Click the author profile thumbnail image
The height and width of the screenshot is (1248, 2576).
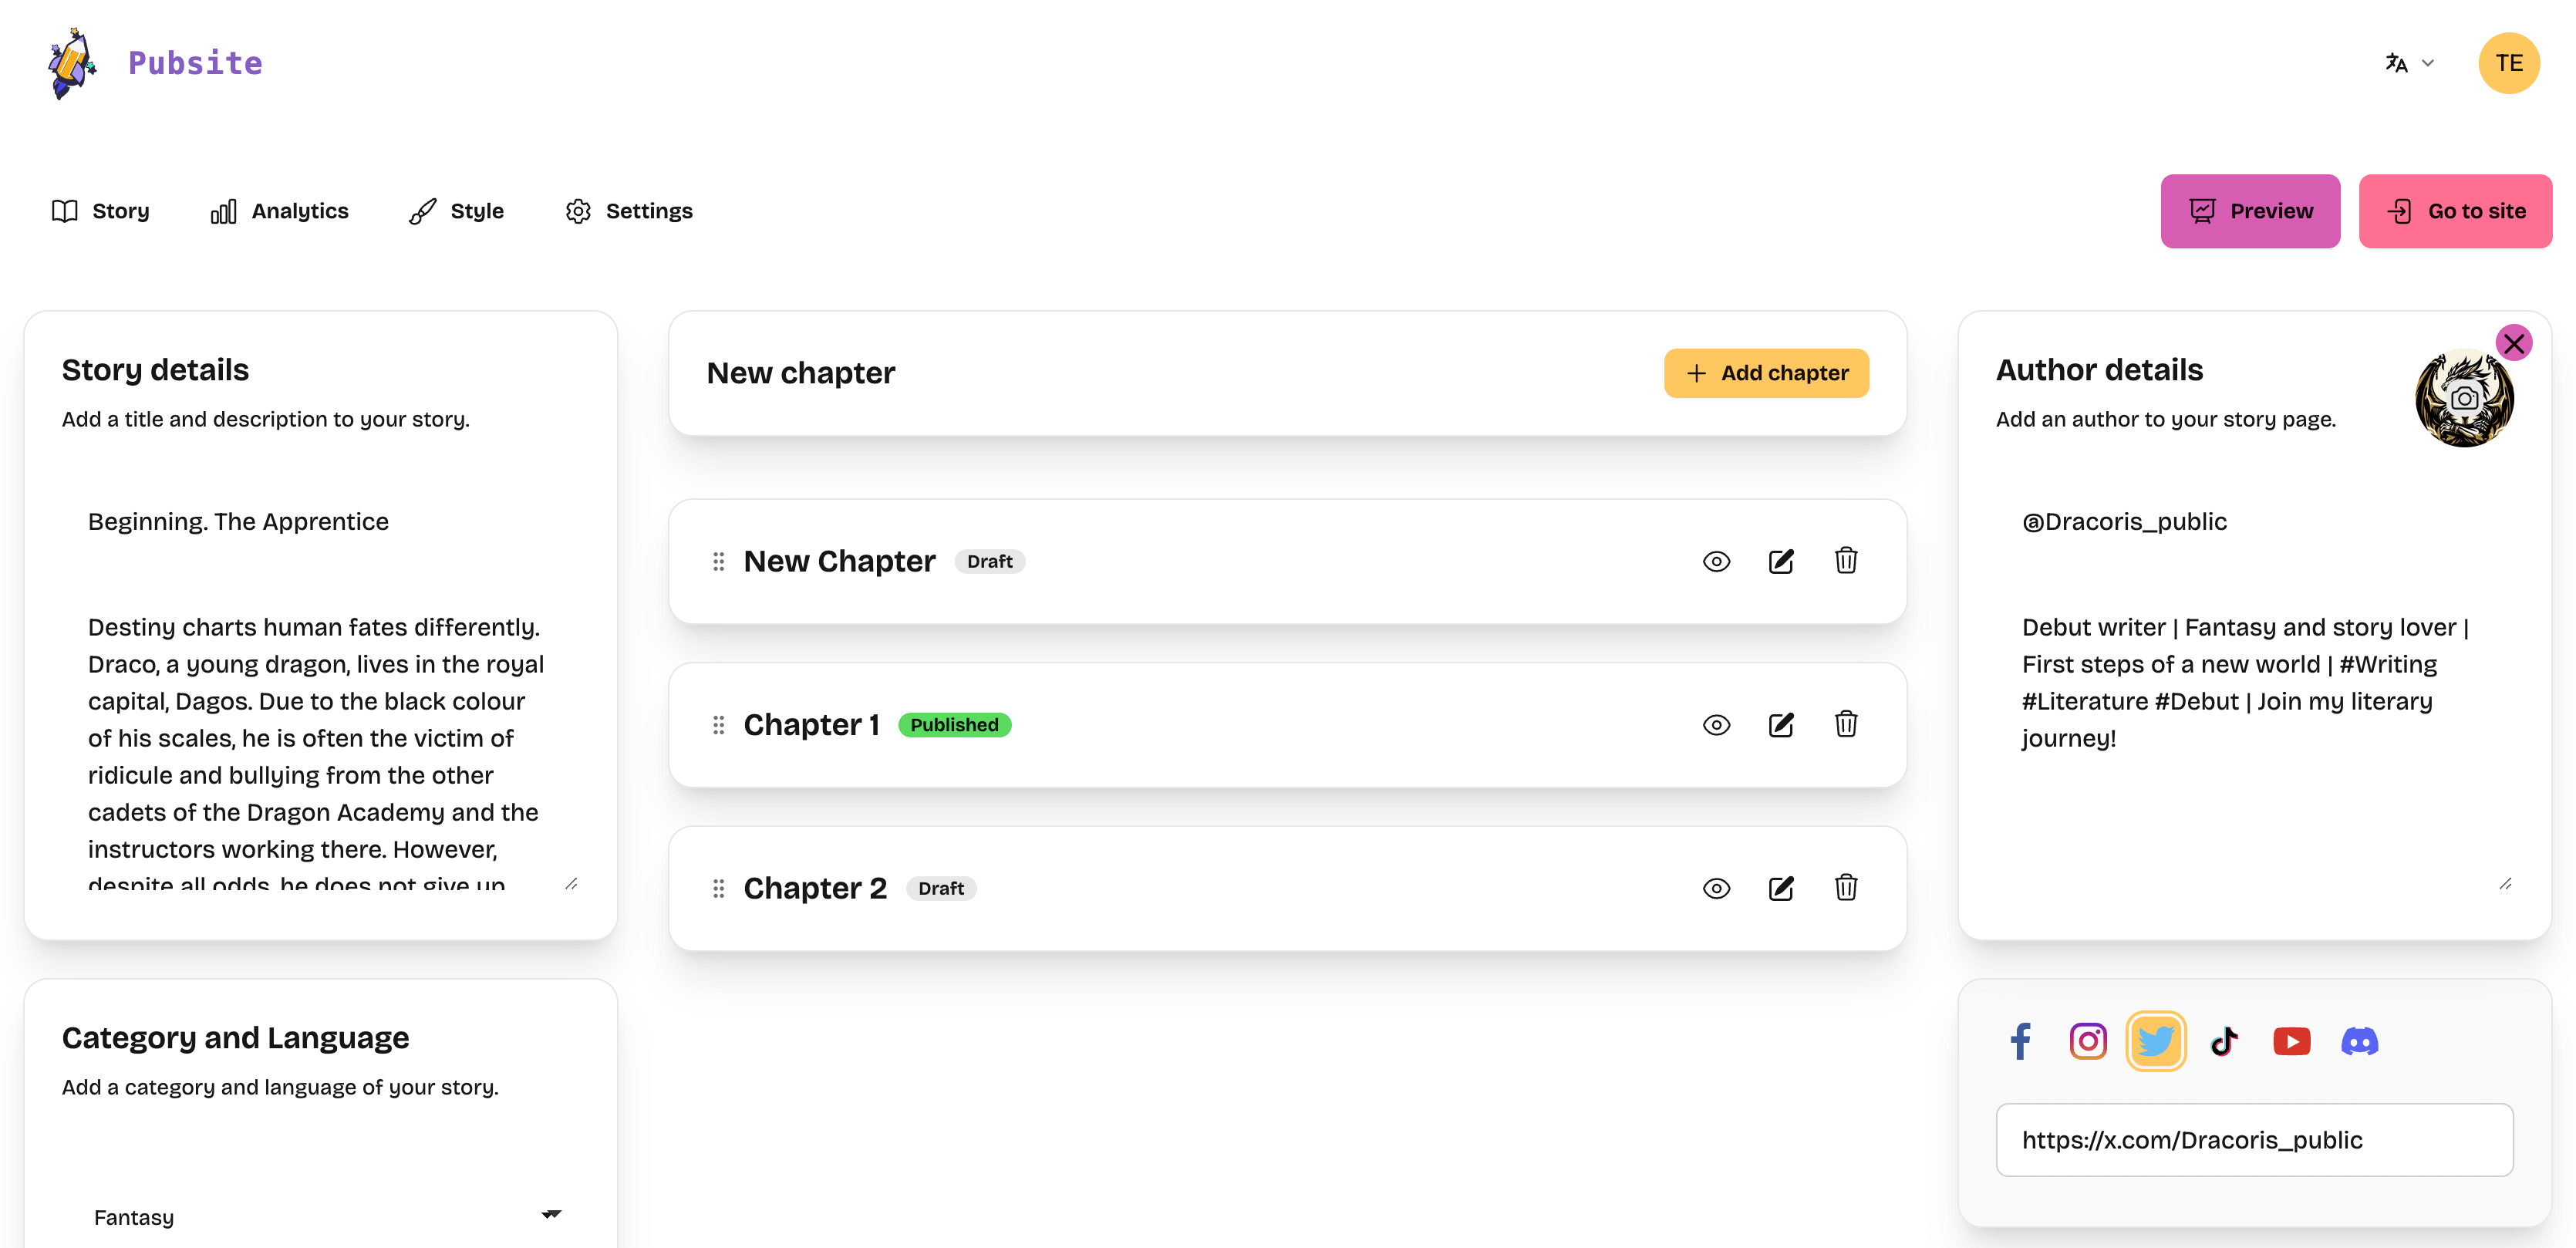coord(2464,399)
